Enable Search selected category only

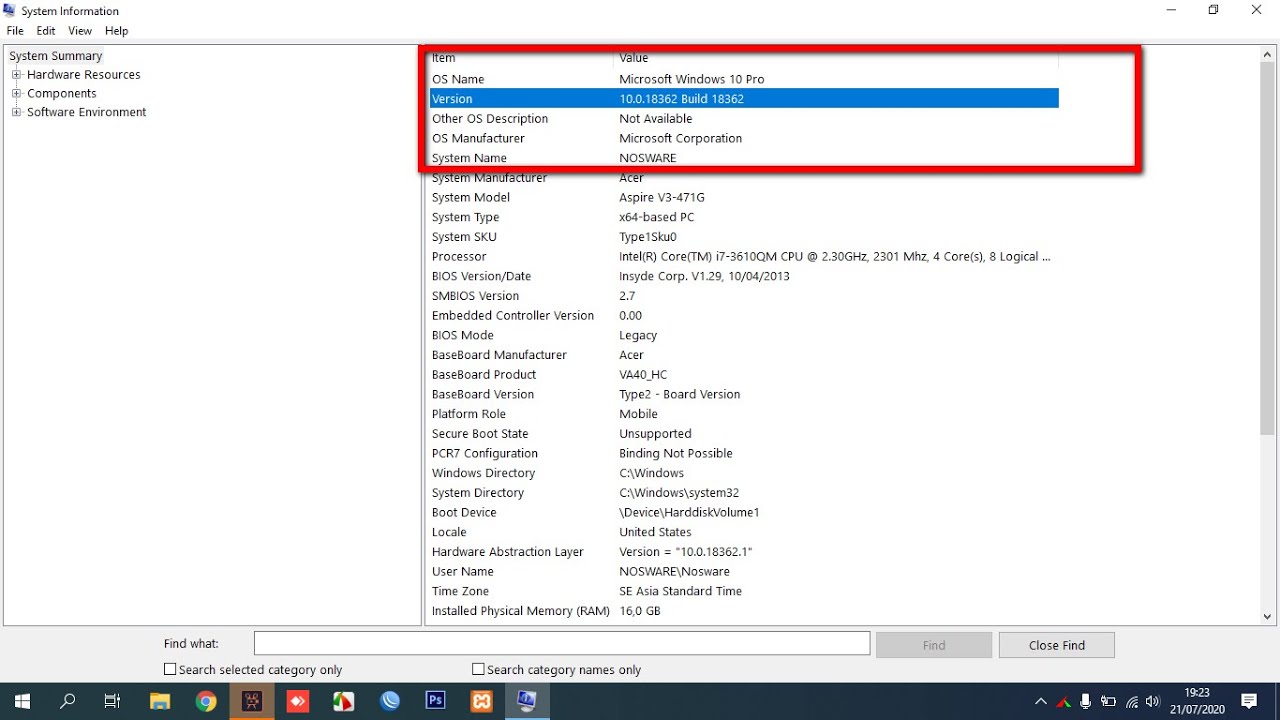pos(170,669)
